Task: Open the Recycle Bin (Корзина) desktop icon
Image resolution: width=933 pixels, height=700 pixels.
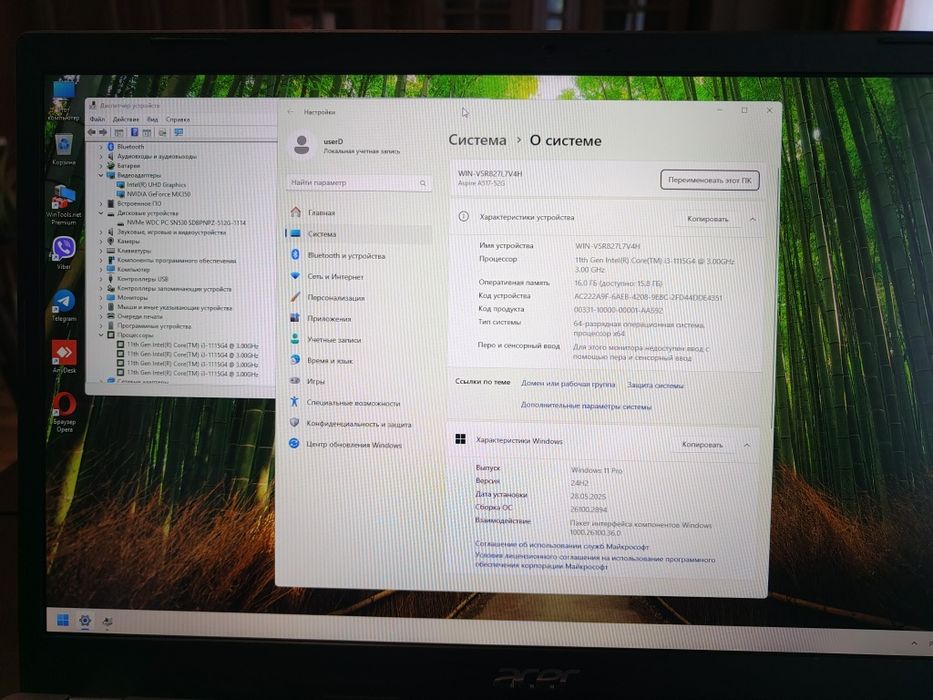Action: 64,149
